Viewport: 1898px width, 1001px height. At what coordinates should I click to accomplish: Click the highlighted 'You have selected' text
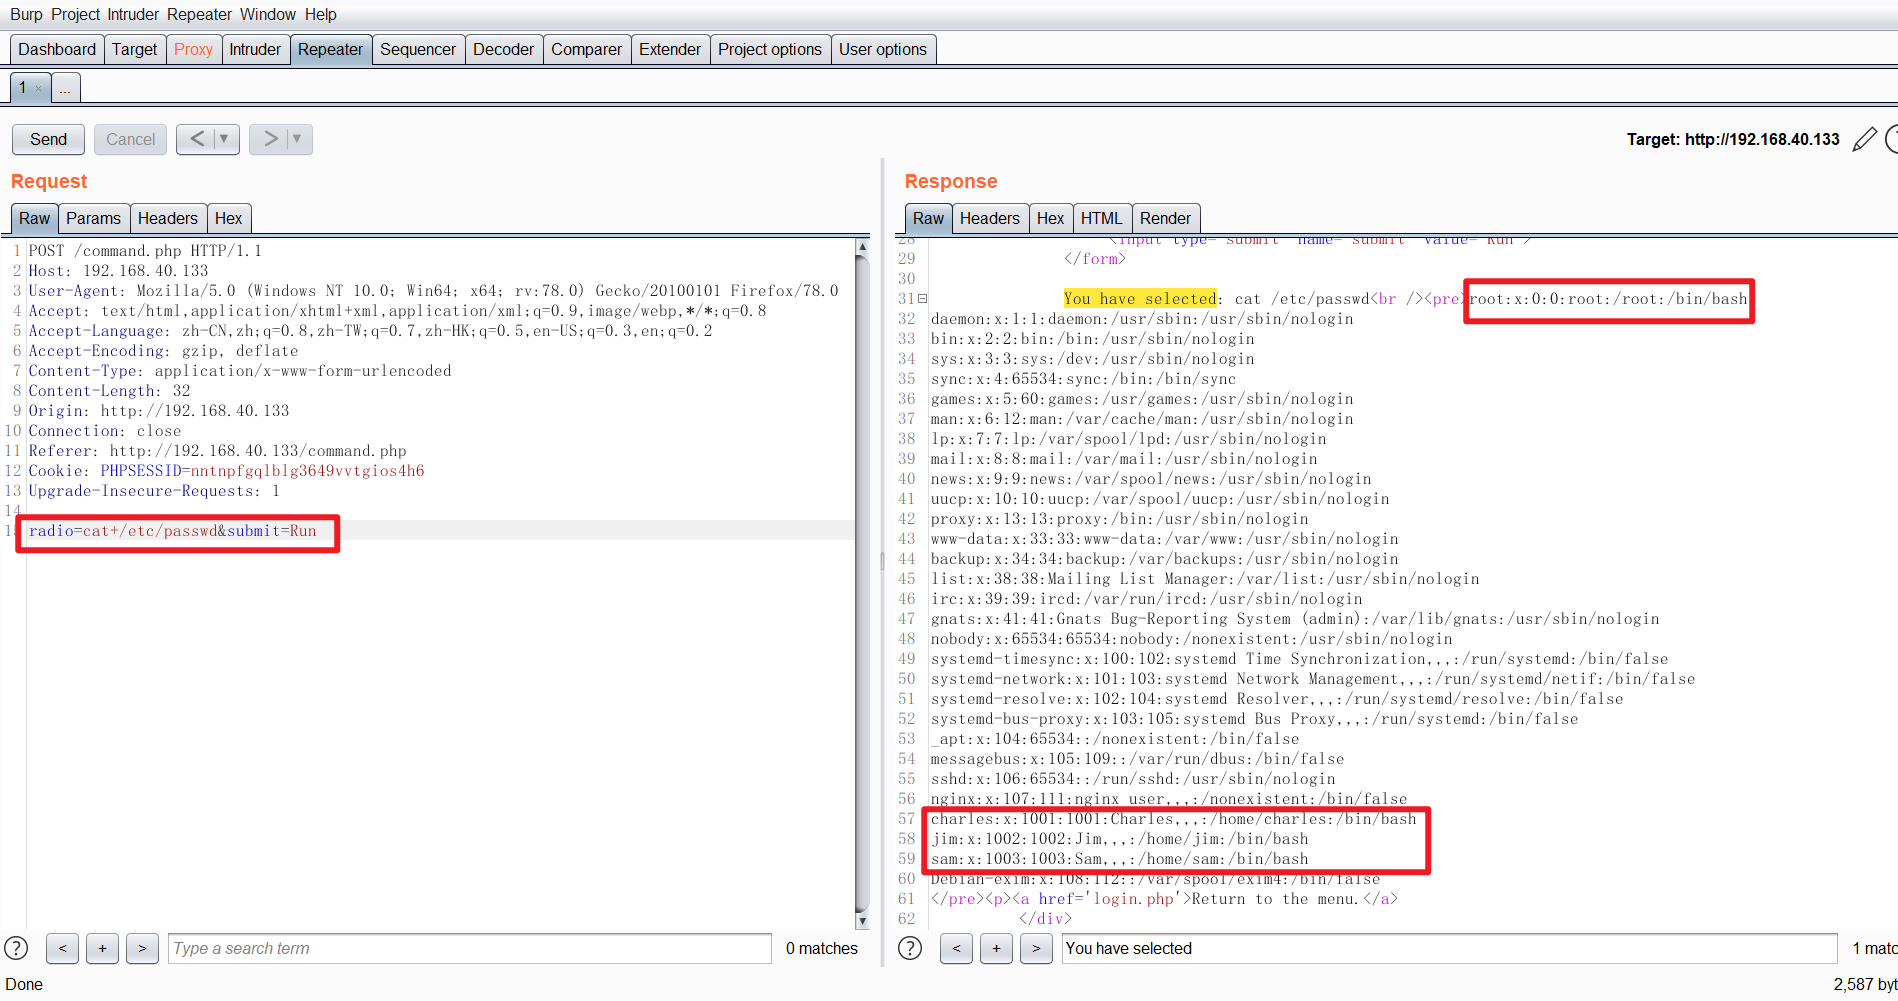[1140, 299]
